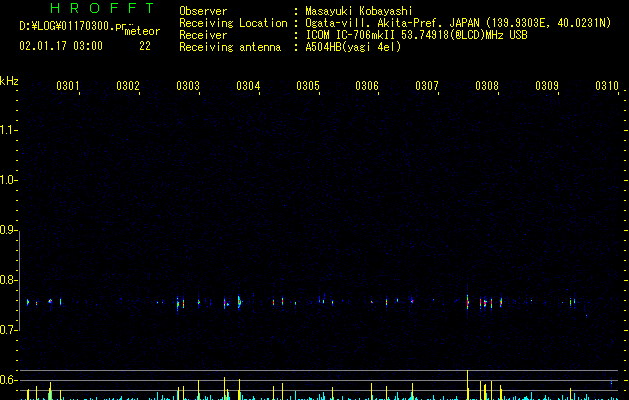Click the HROFFT title text
Viewport: 629px width, 400px height.
click(x=102, y=8)
